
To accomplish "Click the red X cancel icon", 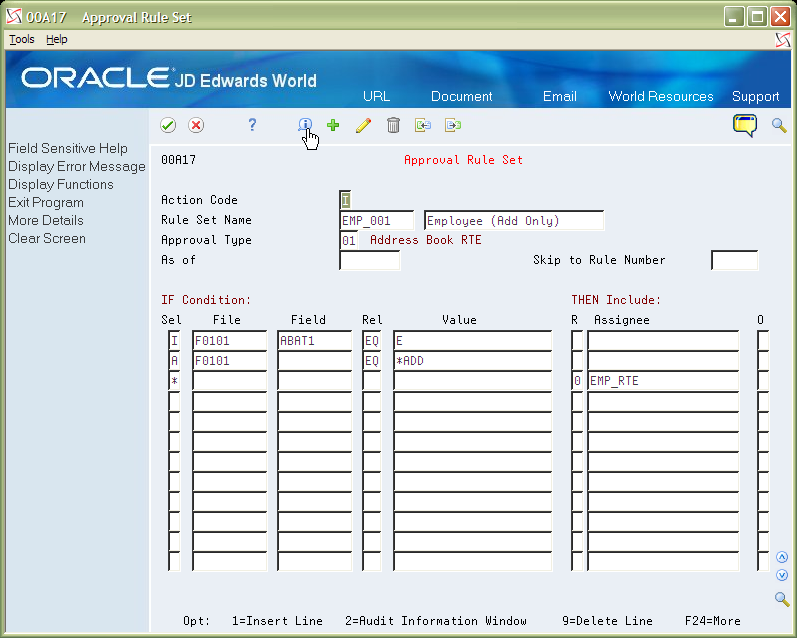I will pyautogui.click(x=196, y=125).
